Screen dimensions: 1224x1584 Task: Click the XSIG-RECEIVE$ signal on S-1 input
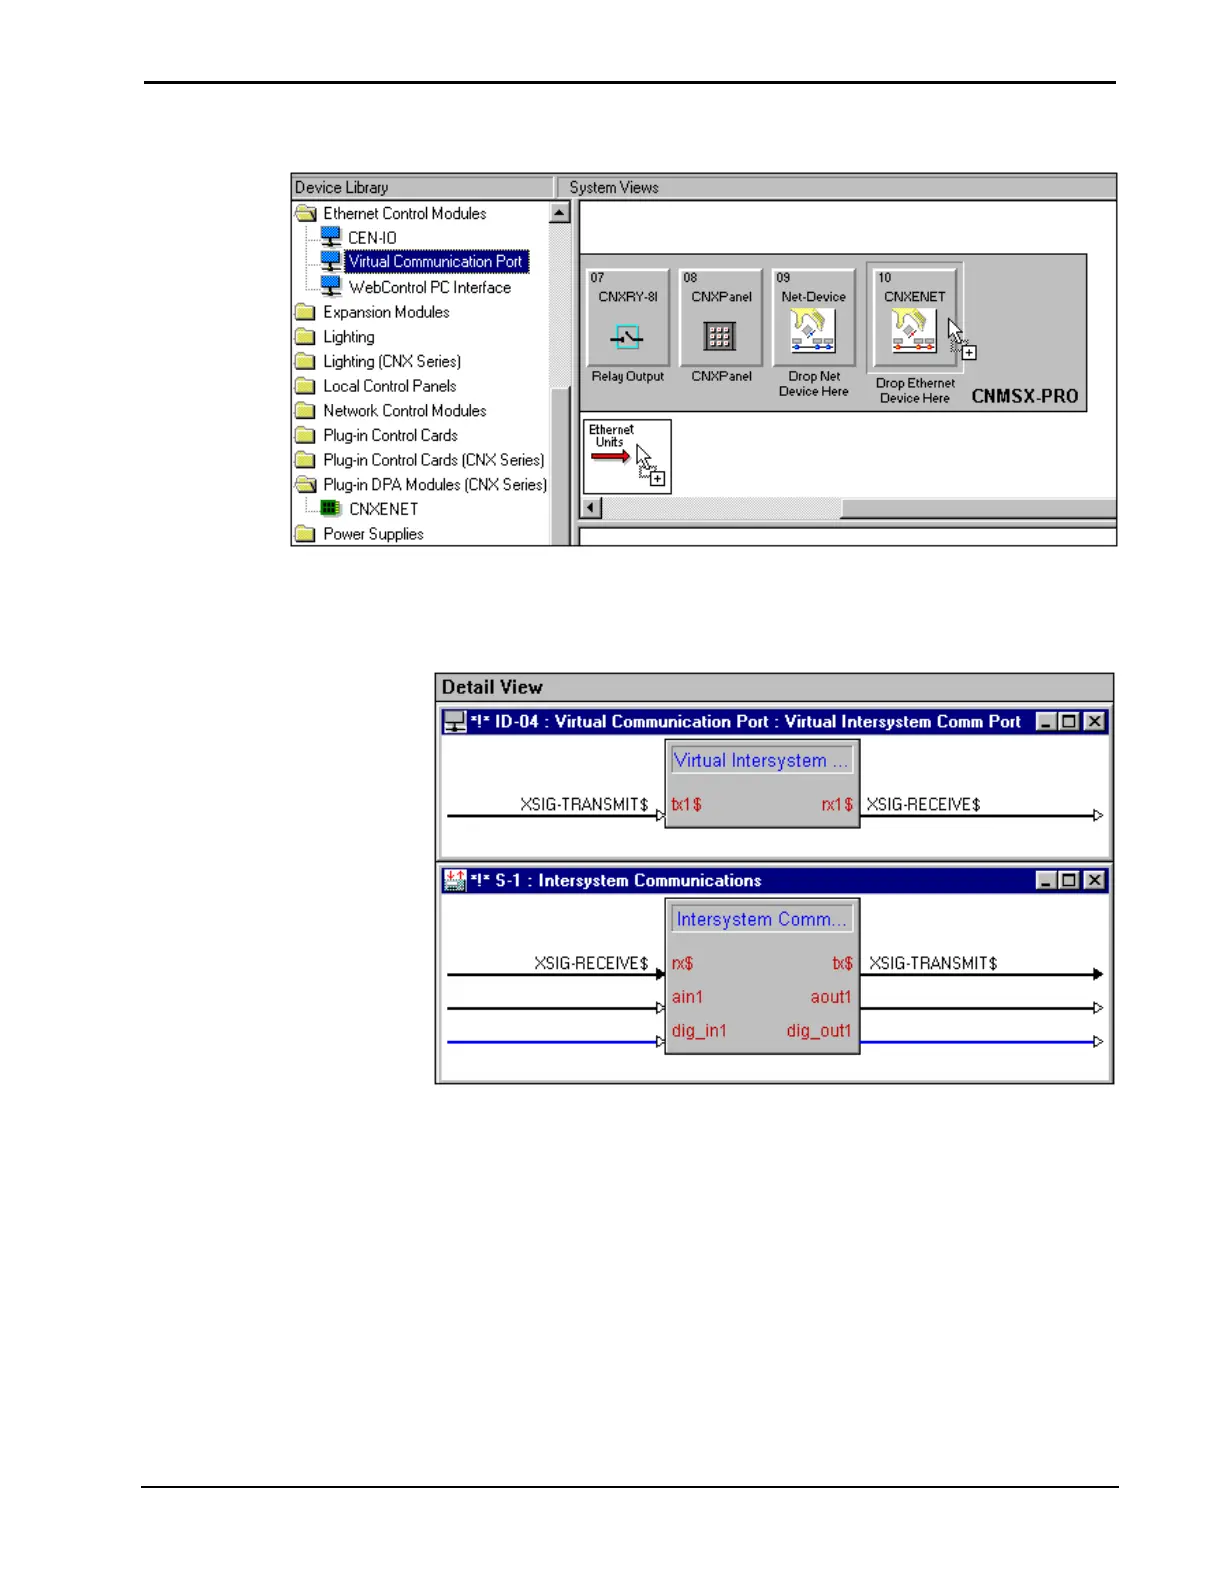pyautogui.click(x=591, y=964)
